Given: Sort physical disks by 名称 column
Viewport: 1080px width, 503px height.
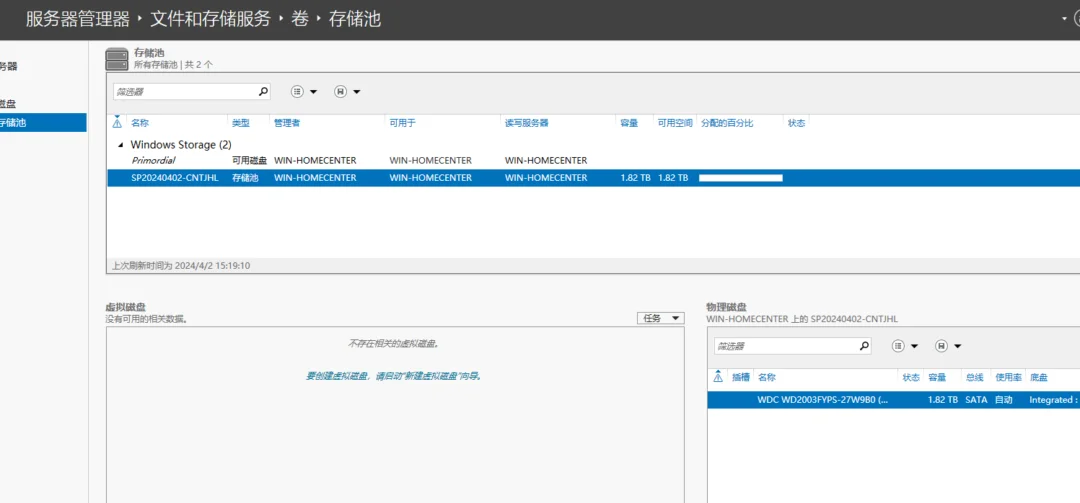Looking at the screenshot, I should (767, 378).
